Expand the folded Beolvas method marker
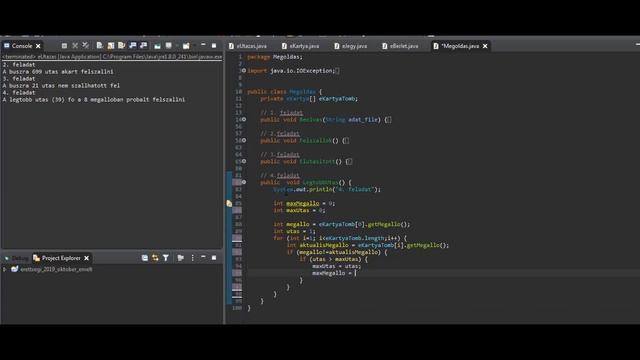The width and height of the screenshot is (640, 360). (x=244, y=120)
